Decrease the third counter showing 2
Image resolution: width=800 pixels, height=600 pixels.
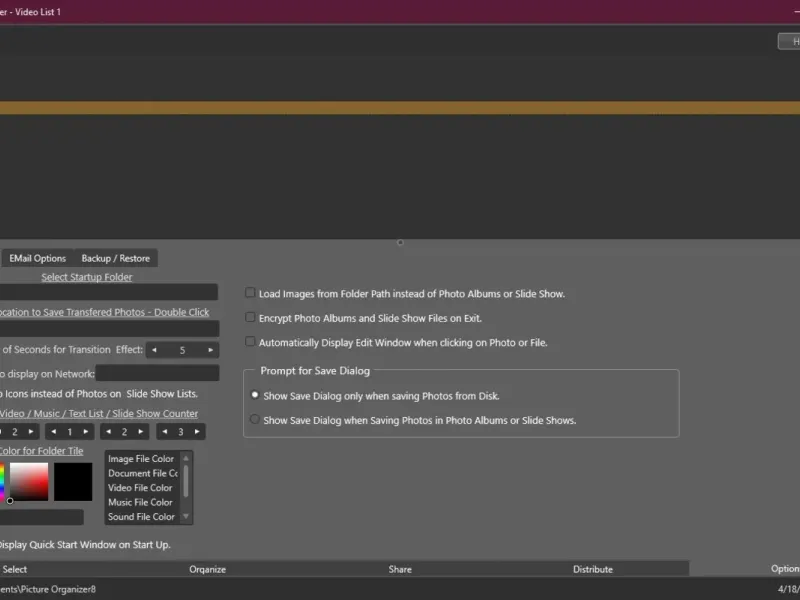(108, 432)
